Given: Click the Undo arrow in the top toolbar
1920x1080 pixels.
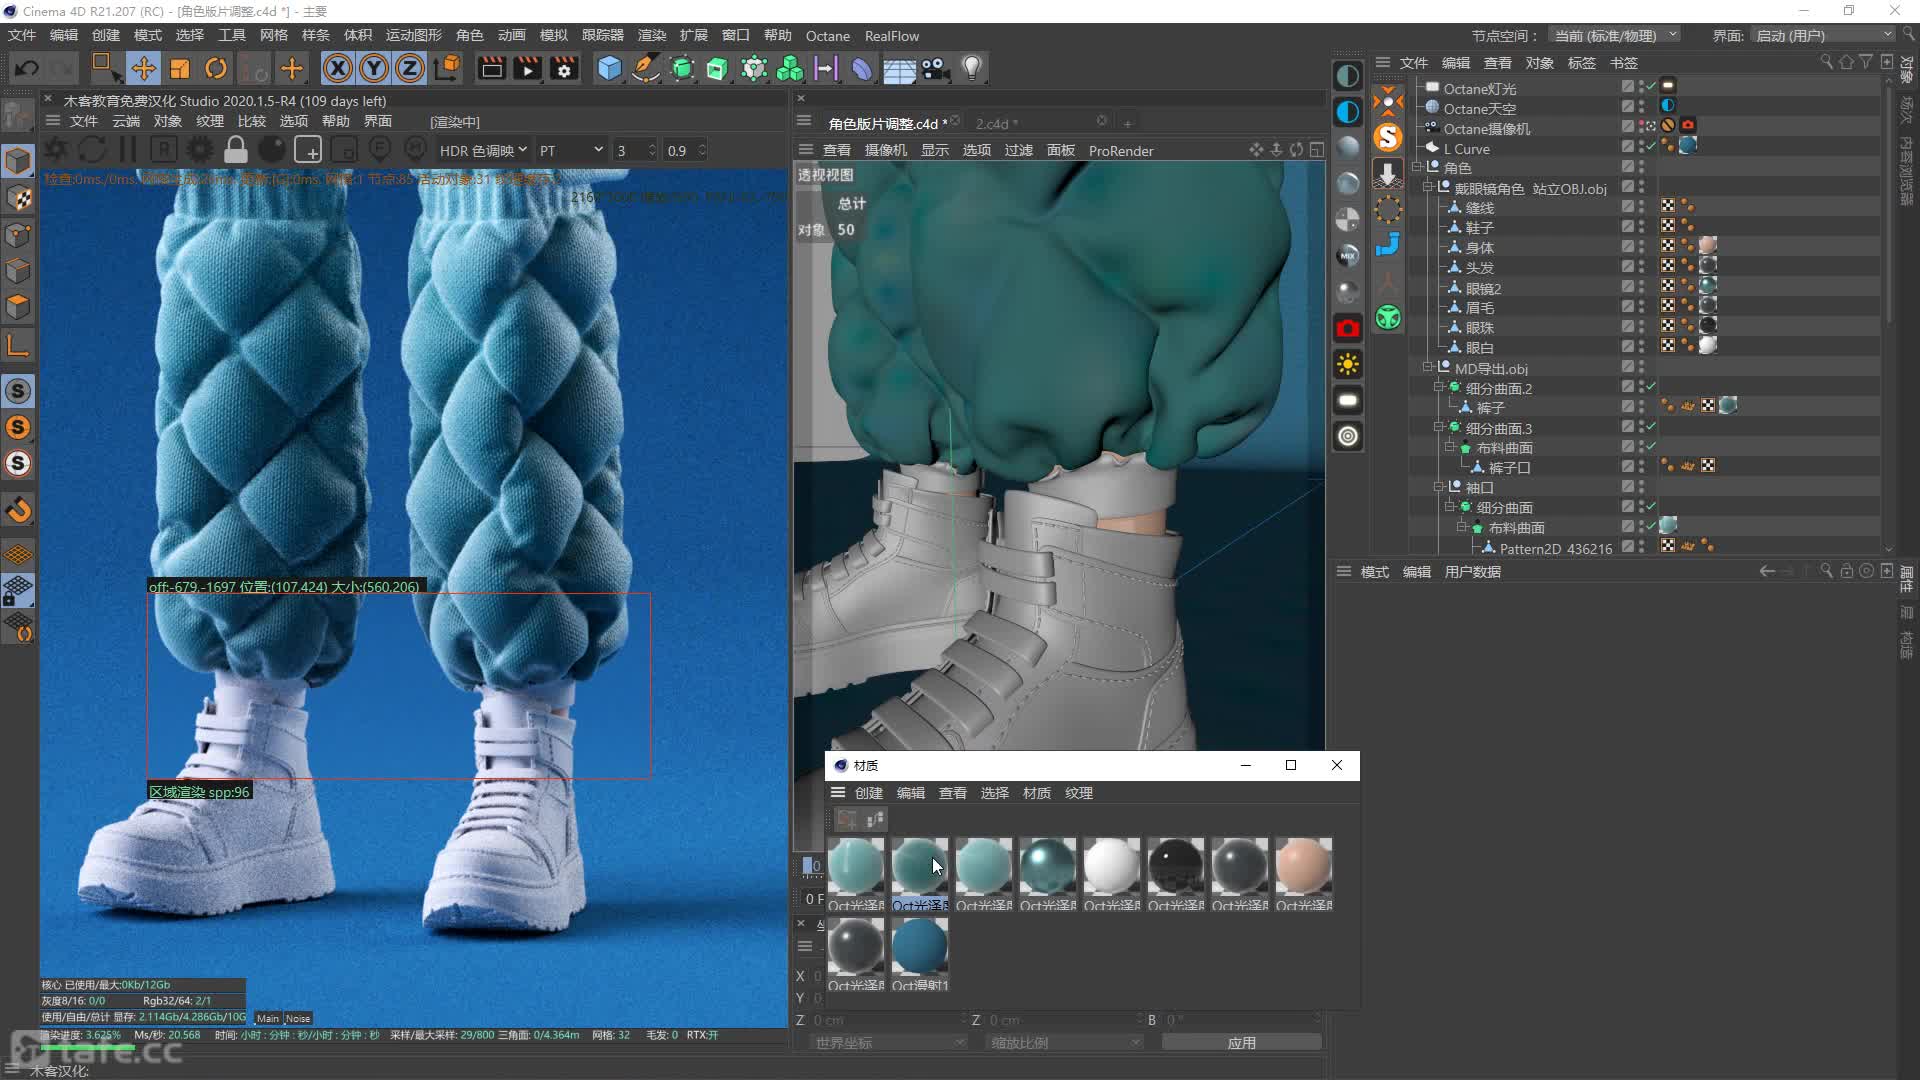Looking at the screenshot, I should [27, 68].
